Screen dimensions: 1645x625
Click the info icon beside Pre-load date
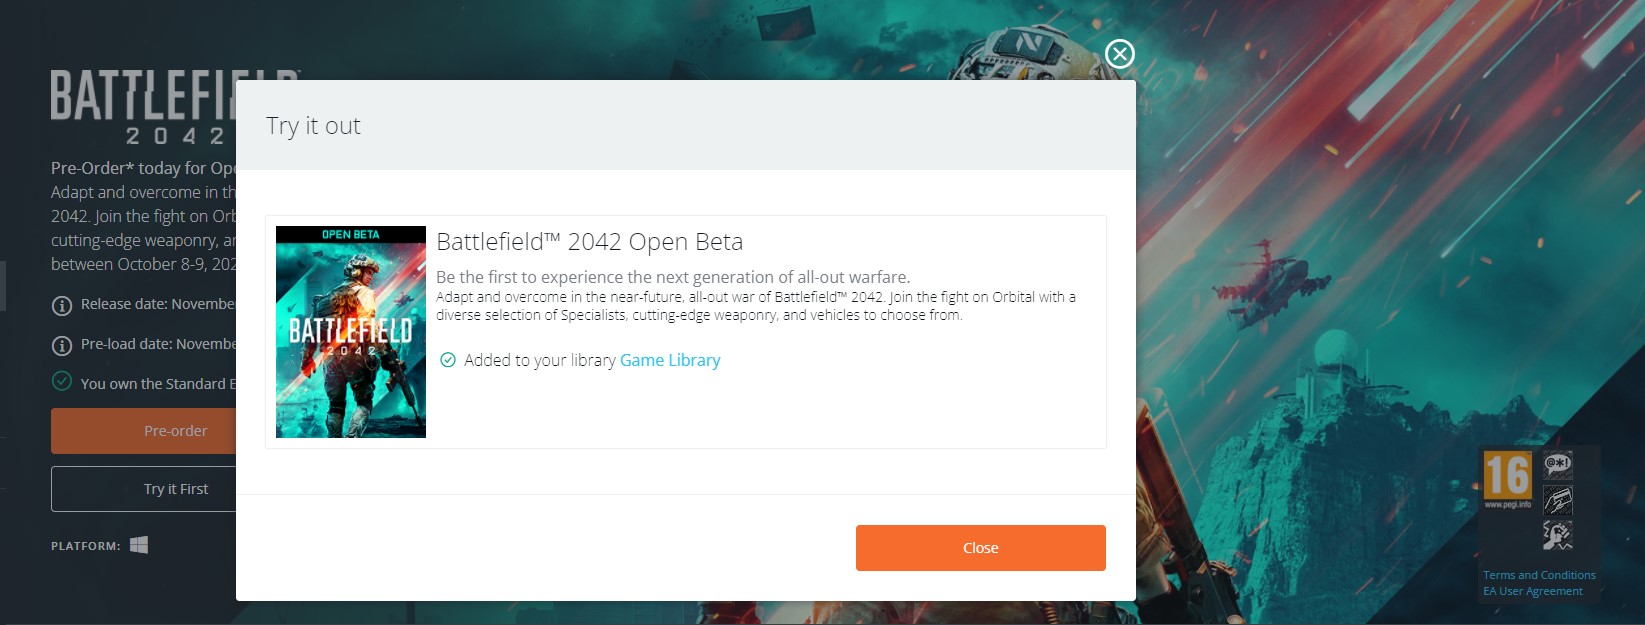[x=62, y=346]
